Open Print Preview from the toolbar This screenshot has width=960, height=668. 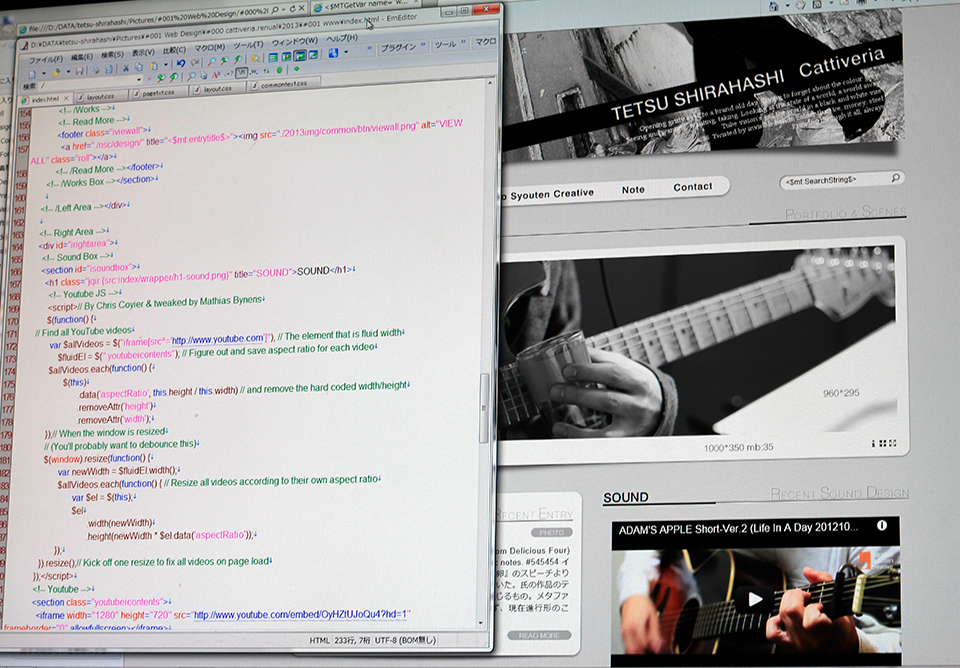point(108,70)
